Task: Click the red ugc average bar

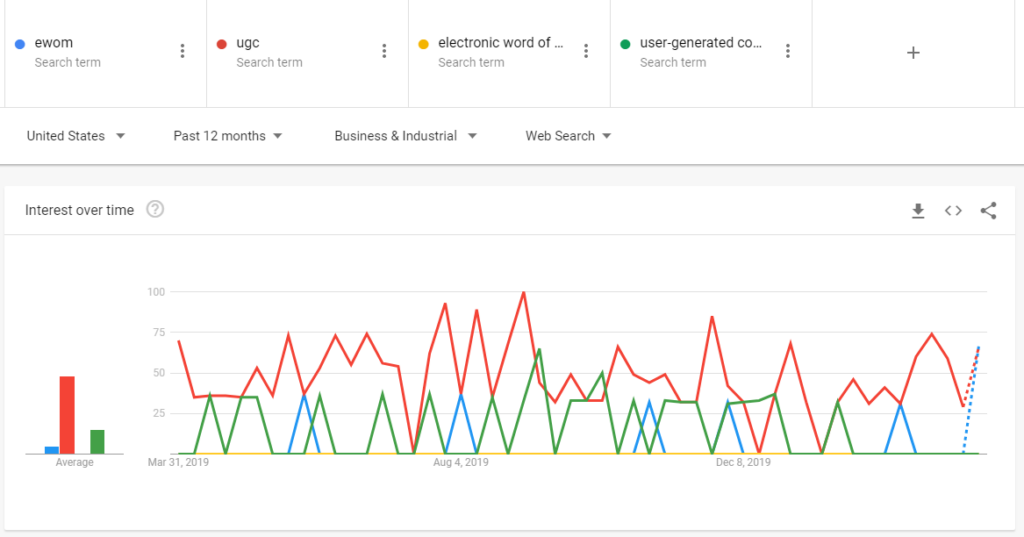Action: (x=67, y=415)
